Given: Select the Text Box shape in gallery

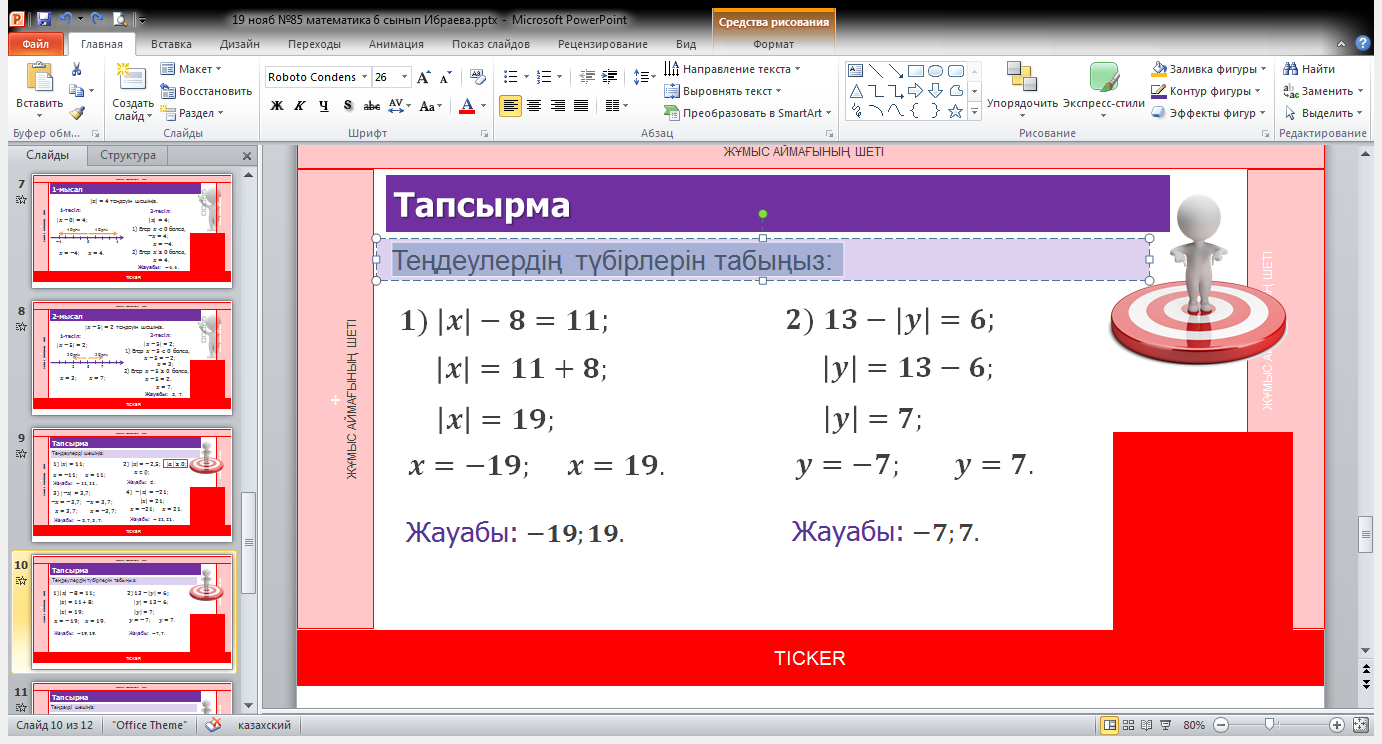Looking at the screenshot, I should coord(855,70).
